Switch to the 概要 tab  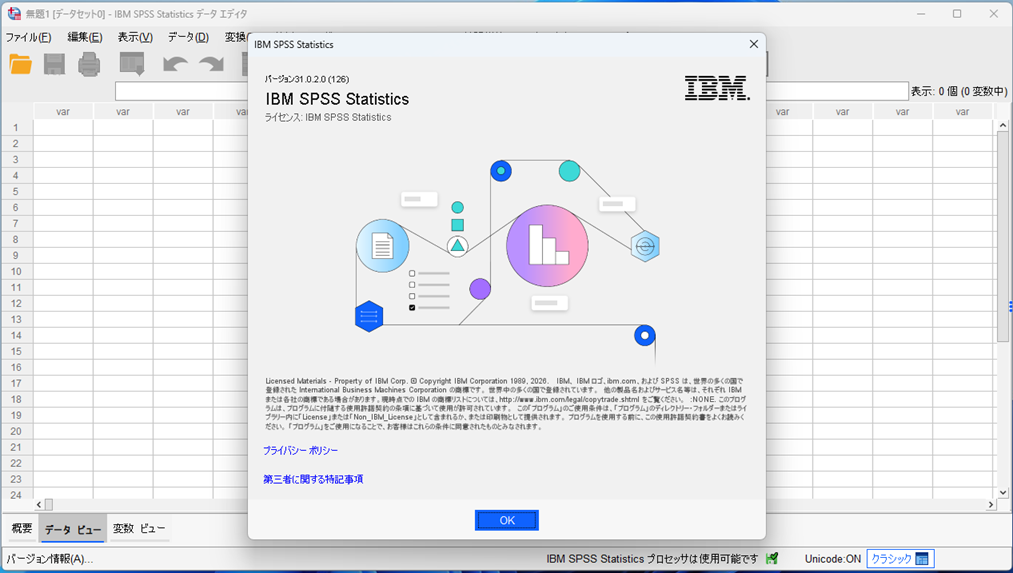pos(21,528)
